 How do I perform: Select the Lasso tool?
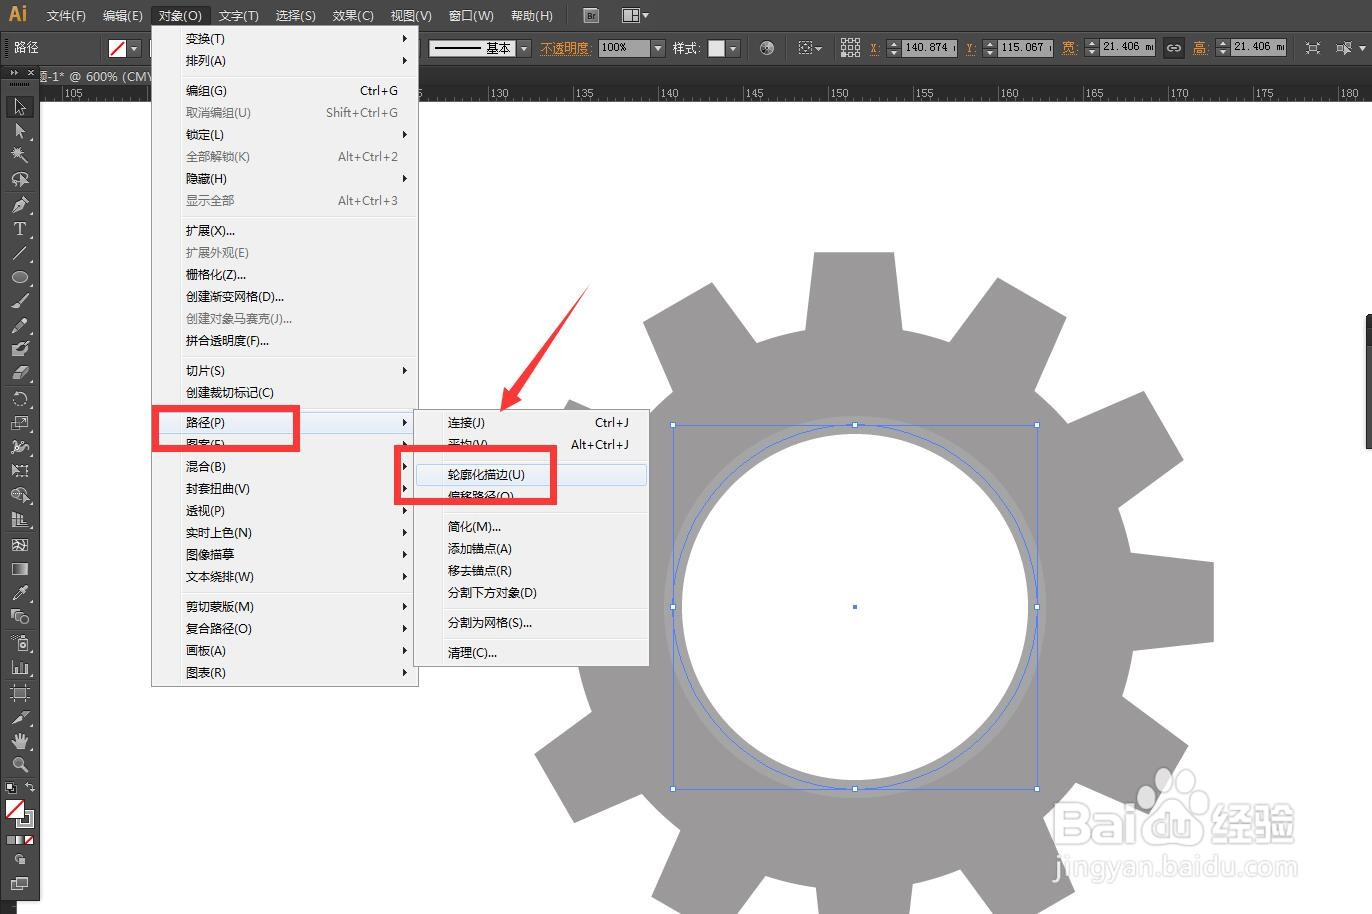point(19,179)
